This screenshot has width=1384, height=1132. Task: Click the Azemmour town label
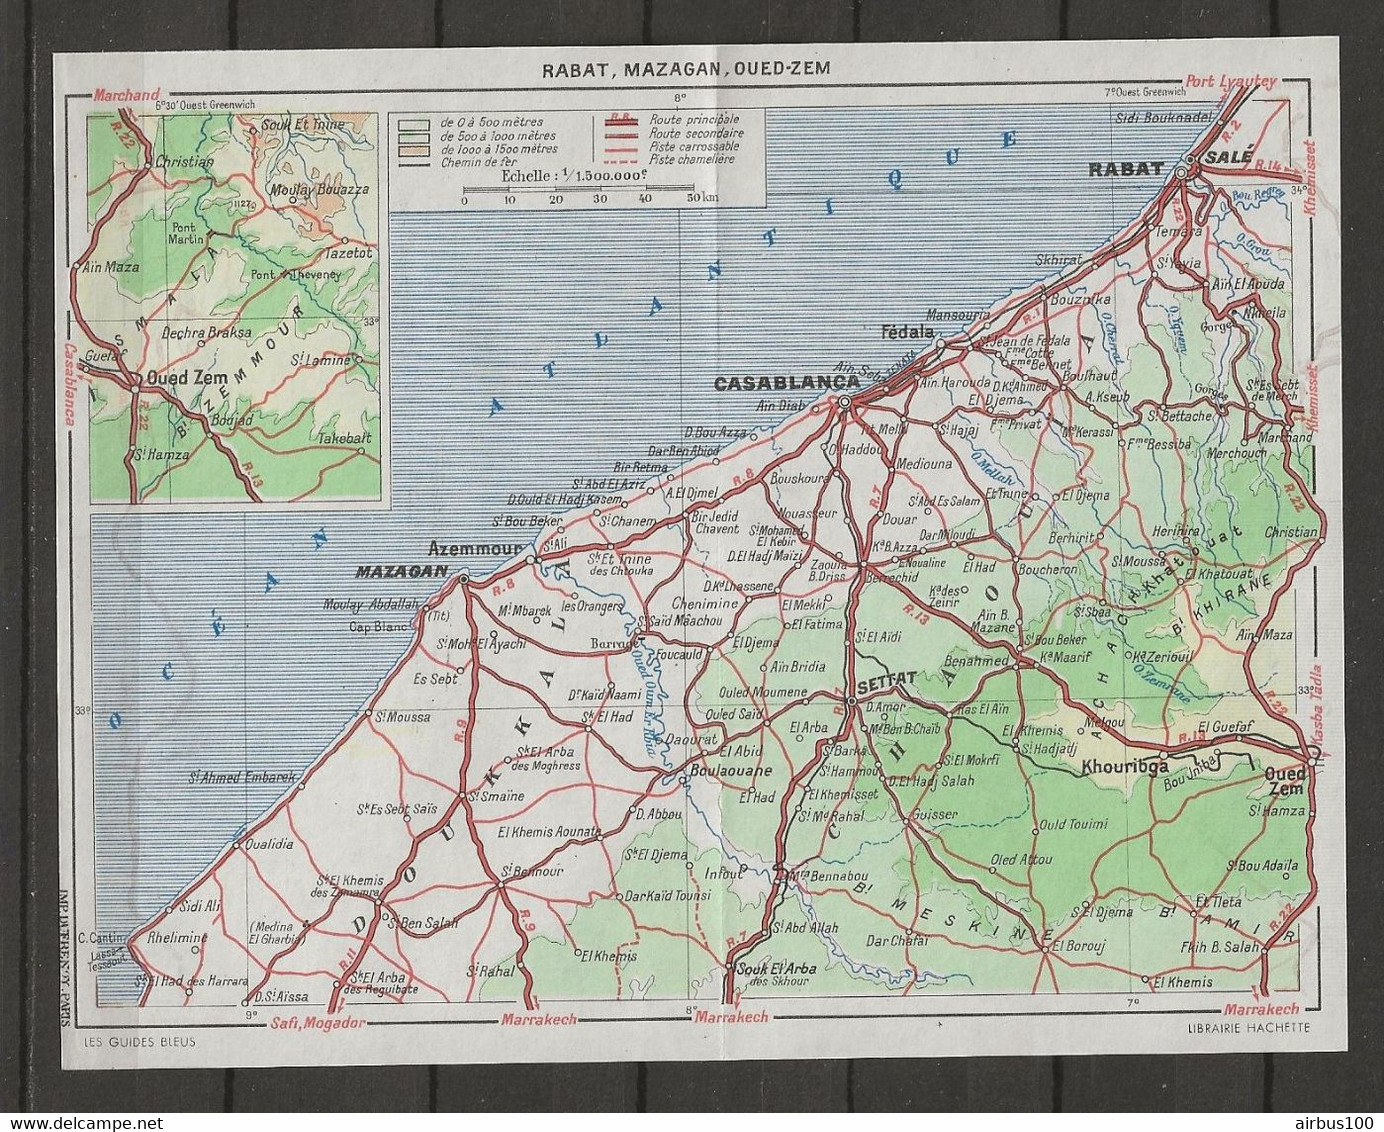[x=475, y=548]
